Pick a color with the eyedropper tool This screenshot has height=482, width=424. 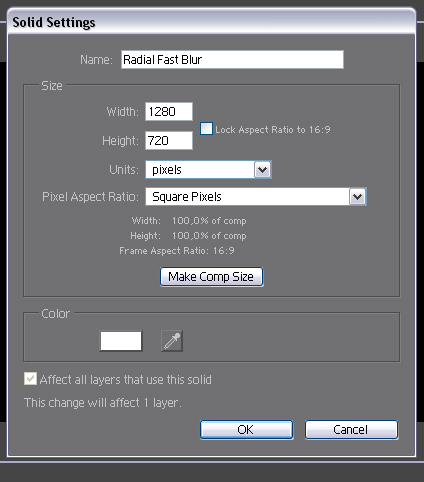[x=172, y=341]
